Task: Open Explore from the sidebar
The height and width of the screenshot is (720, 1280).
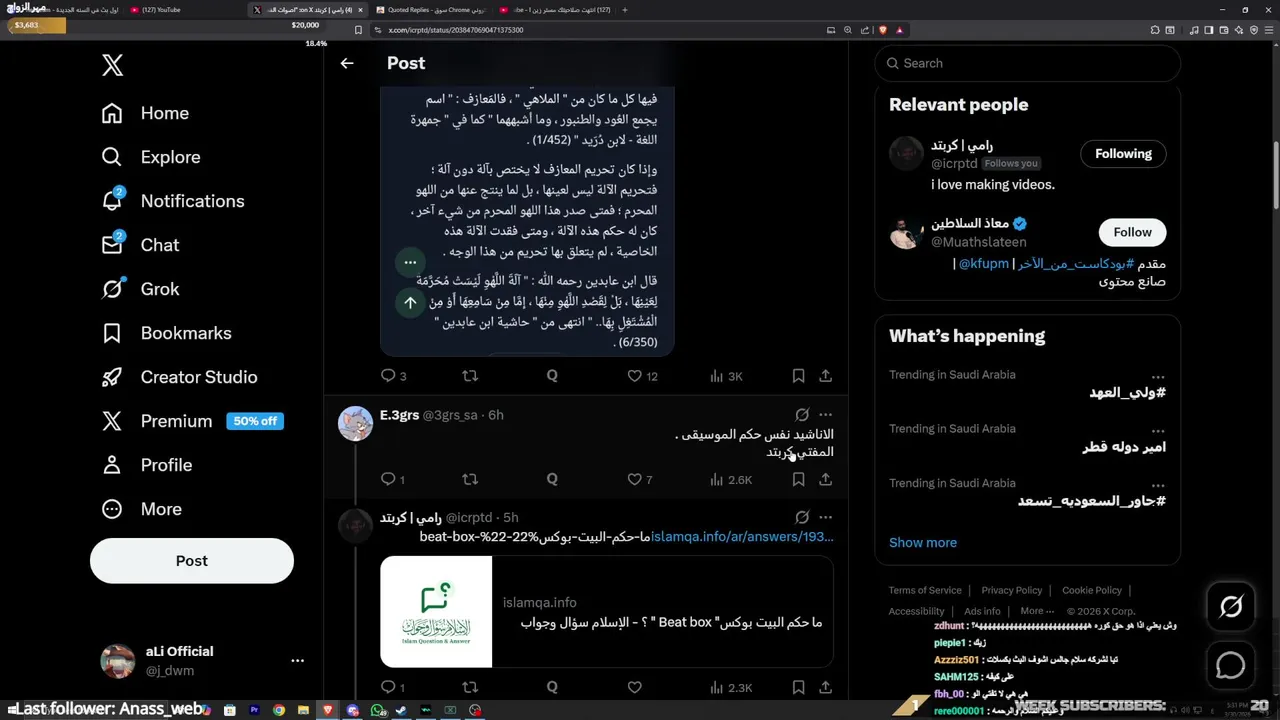Action: tap(151, 157)
